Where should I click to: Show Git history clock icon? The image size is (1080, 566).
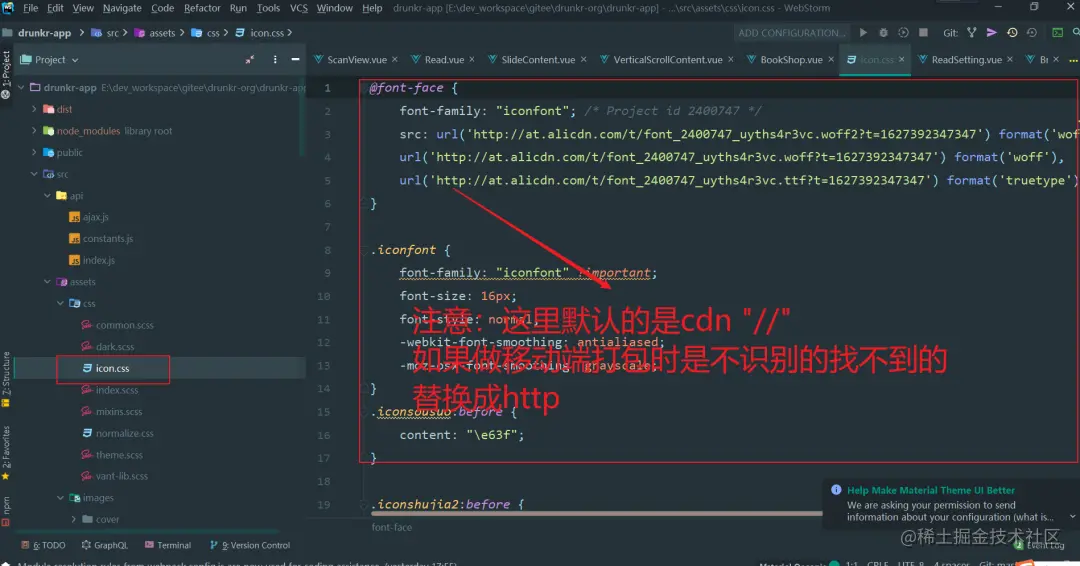(x=1012, y=32)
